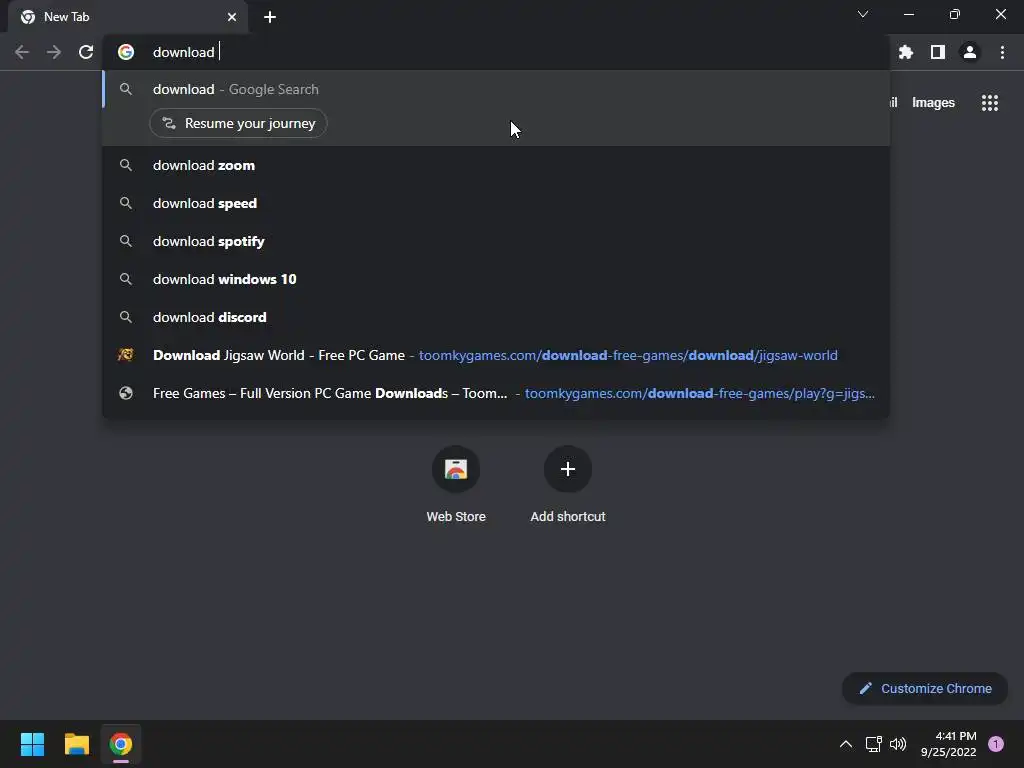Open the tab search chevron
Viewport: 1024px width, 768px height.
(x=863, y=14)
